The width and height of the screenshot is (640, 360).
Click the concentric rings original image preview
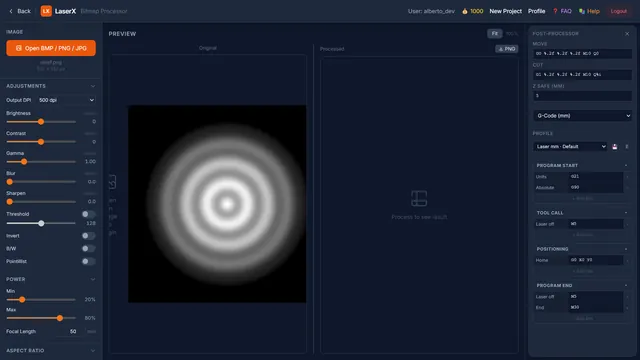point(217,204)
